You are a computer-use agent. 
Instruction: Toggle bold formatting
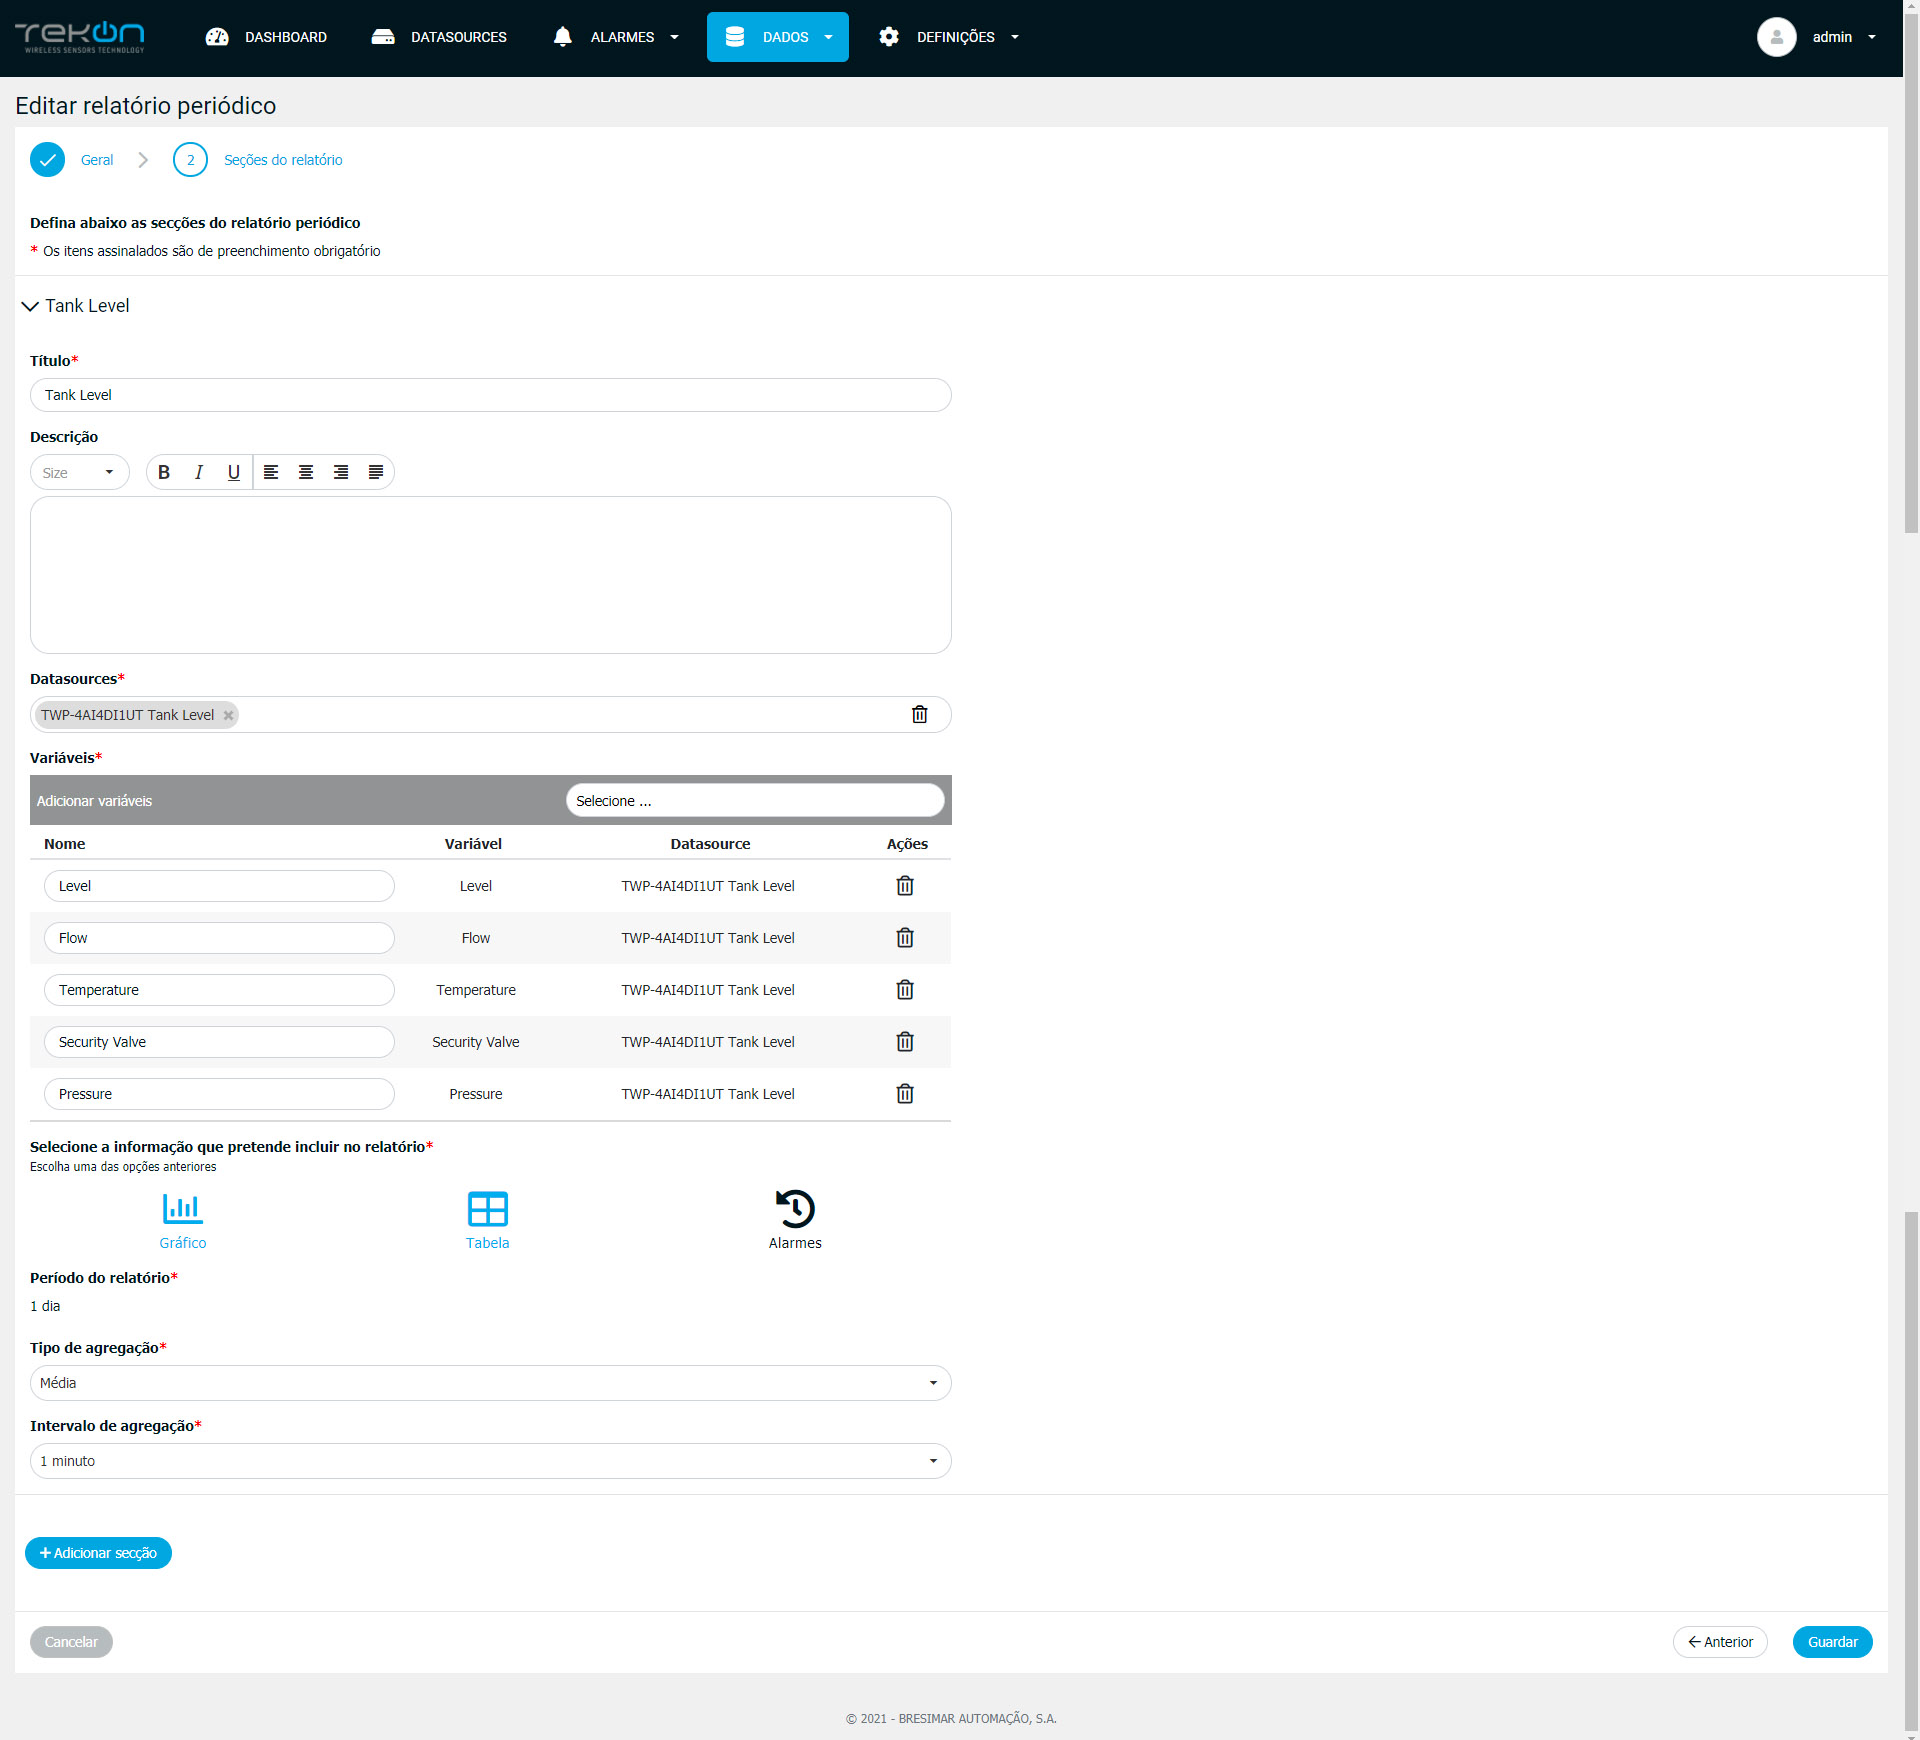(164, 472)
